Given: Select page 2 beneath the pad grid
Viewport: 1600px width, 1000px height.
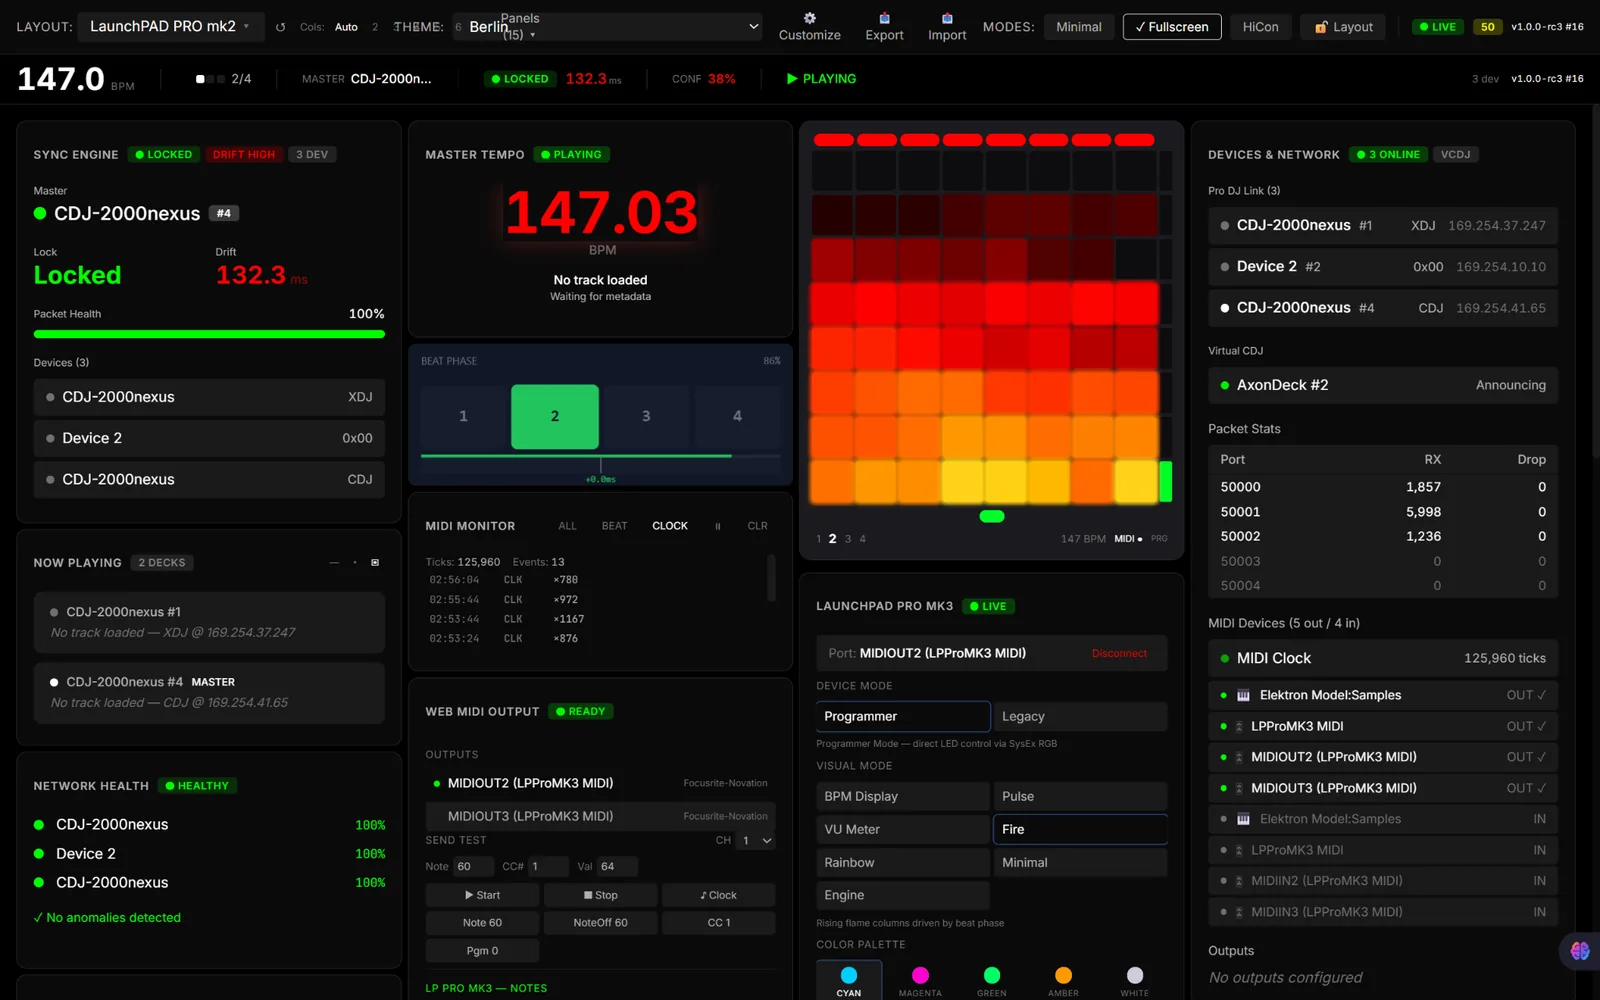Looking at the screenshot, I should pyautogui.click(x=832, y=539).
